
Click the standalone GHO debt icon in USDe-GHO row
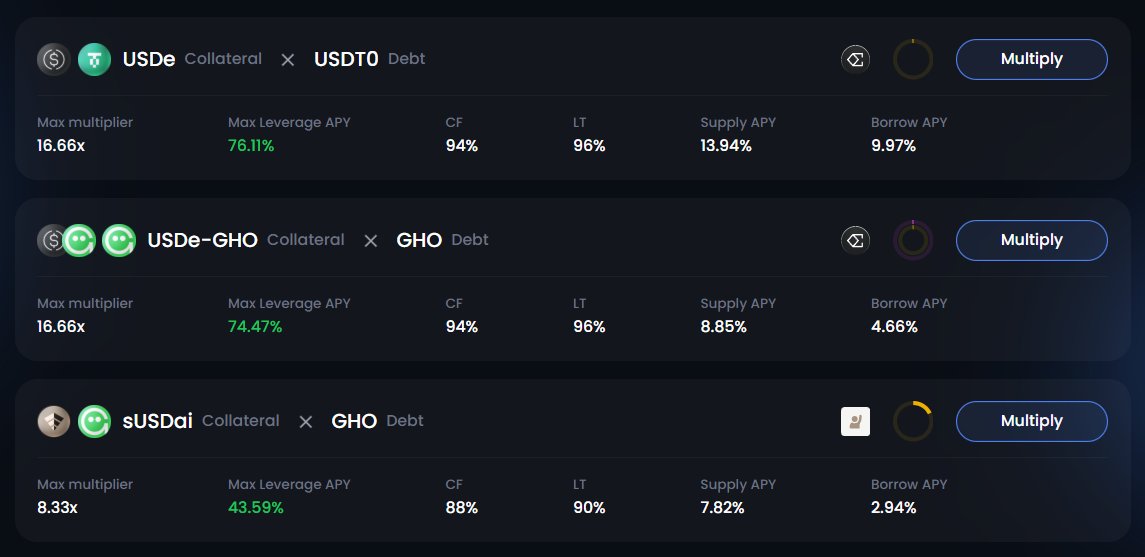click(119, 240)
